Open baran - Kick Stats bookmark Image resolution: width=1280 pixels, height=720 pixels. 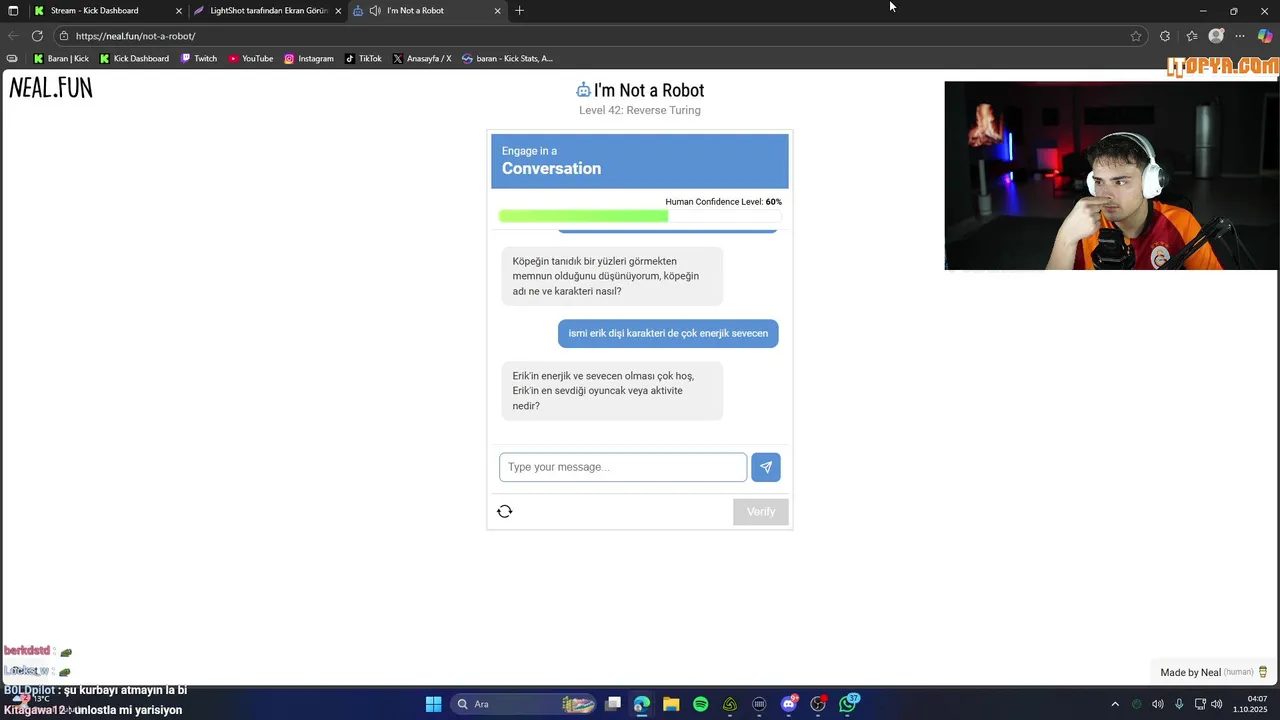pyautogui.click(x=507, y=59)
